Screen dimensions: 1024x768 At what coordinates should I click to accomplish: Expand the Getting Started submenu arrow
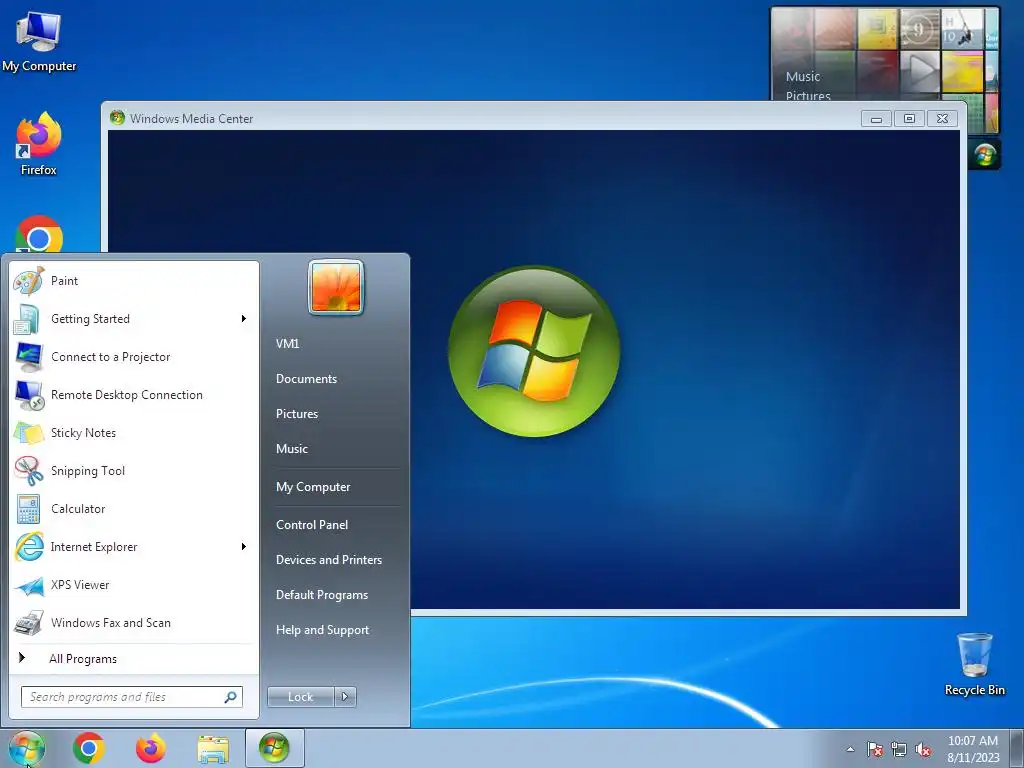tap(244, 319)
